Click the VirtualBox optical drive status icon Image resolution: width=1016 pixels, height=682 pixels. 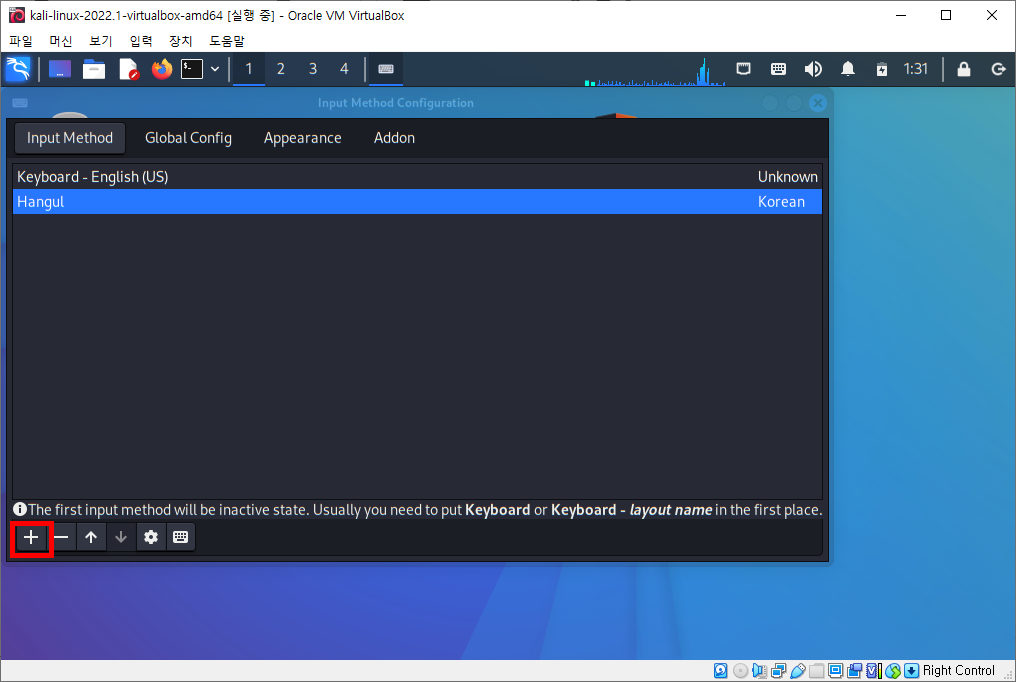click(x=740, y=670)
